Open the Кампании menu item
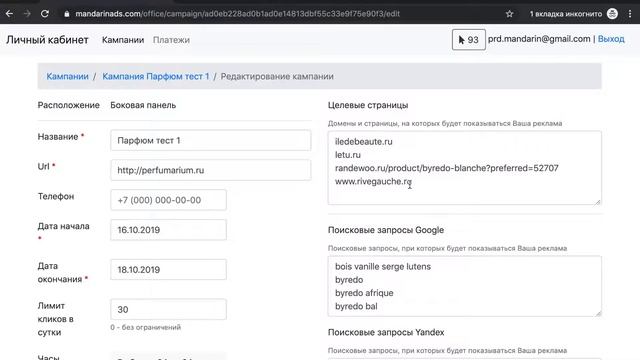 click(123, 40)
